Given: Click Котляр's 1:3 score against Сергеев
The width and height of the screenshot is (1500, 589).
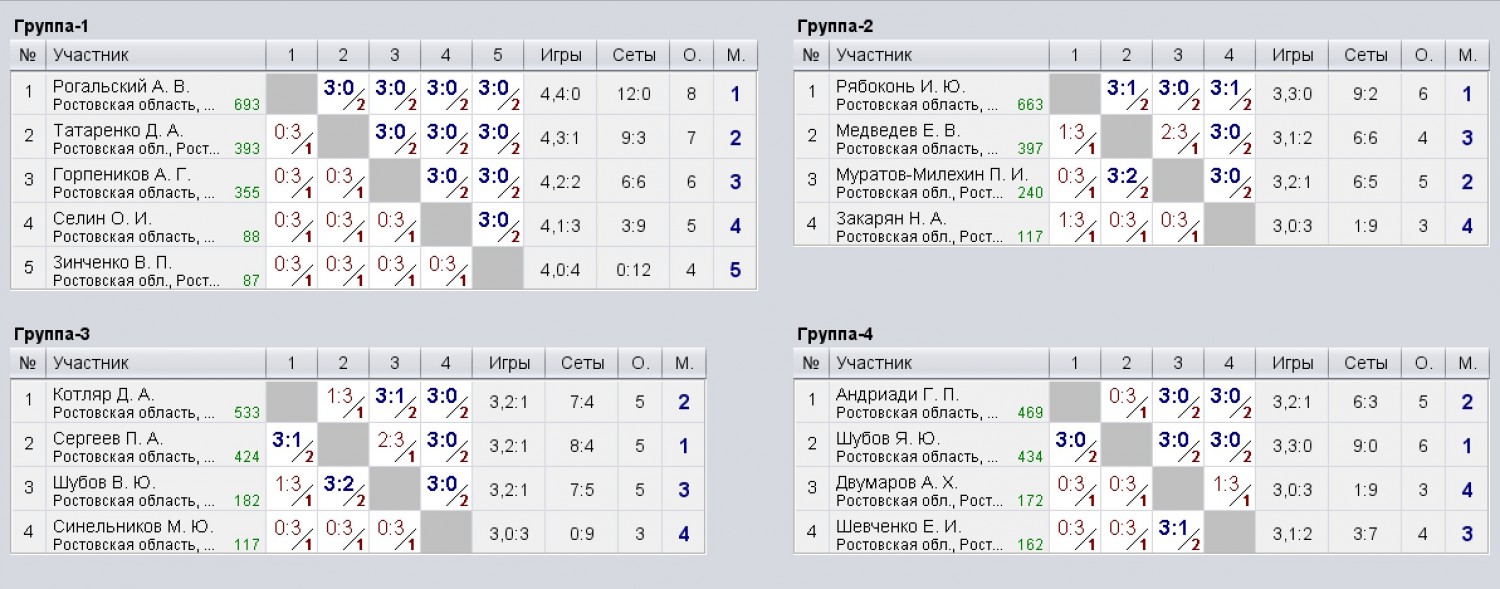Looking at the screenshot, I should 343,401.
